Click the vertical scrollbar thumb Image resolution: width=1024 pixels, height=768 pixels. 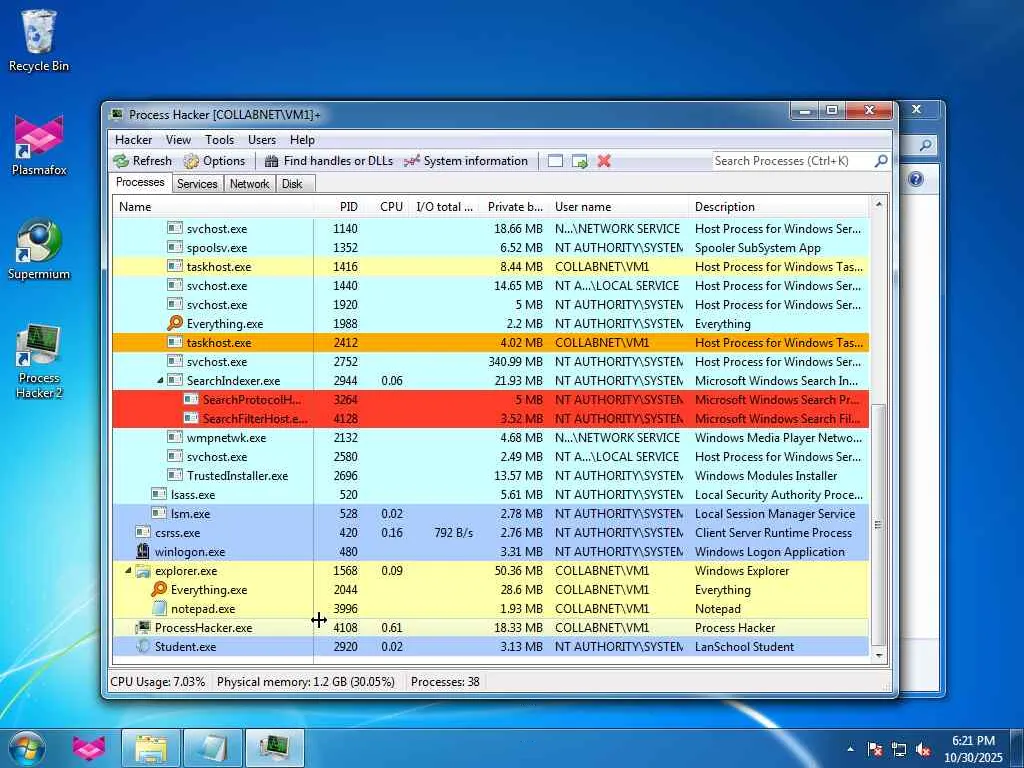[x=878, y=524]
